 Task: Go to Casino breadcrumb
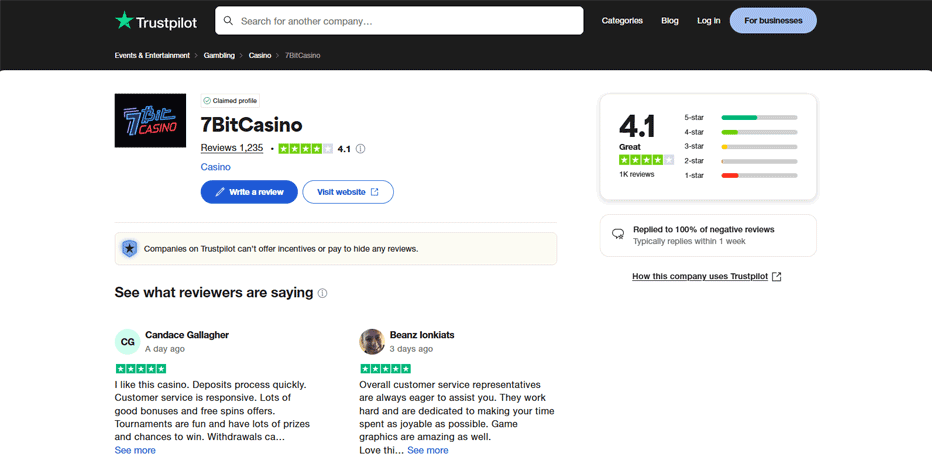click(260, 55)
